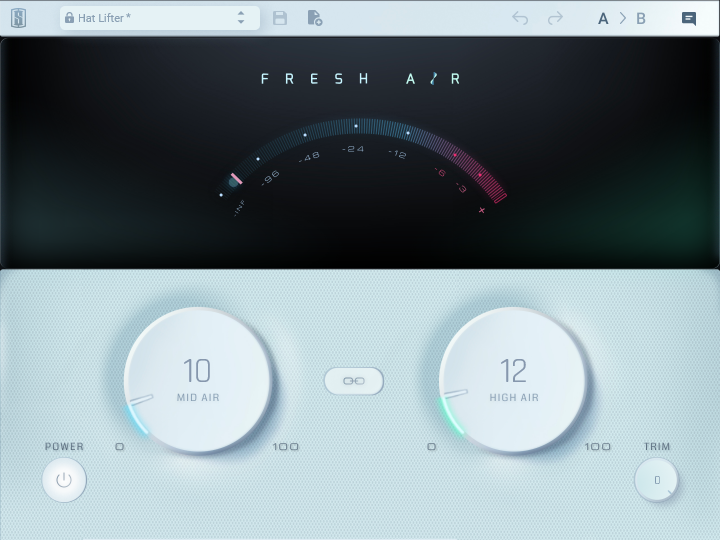Click the FRESH AIR title

coord(360,79)
